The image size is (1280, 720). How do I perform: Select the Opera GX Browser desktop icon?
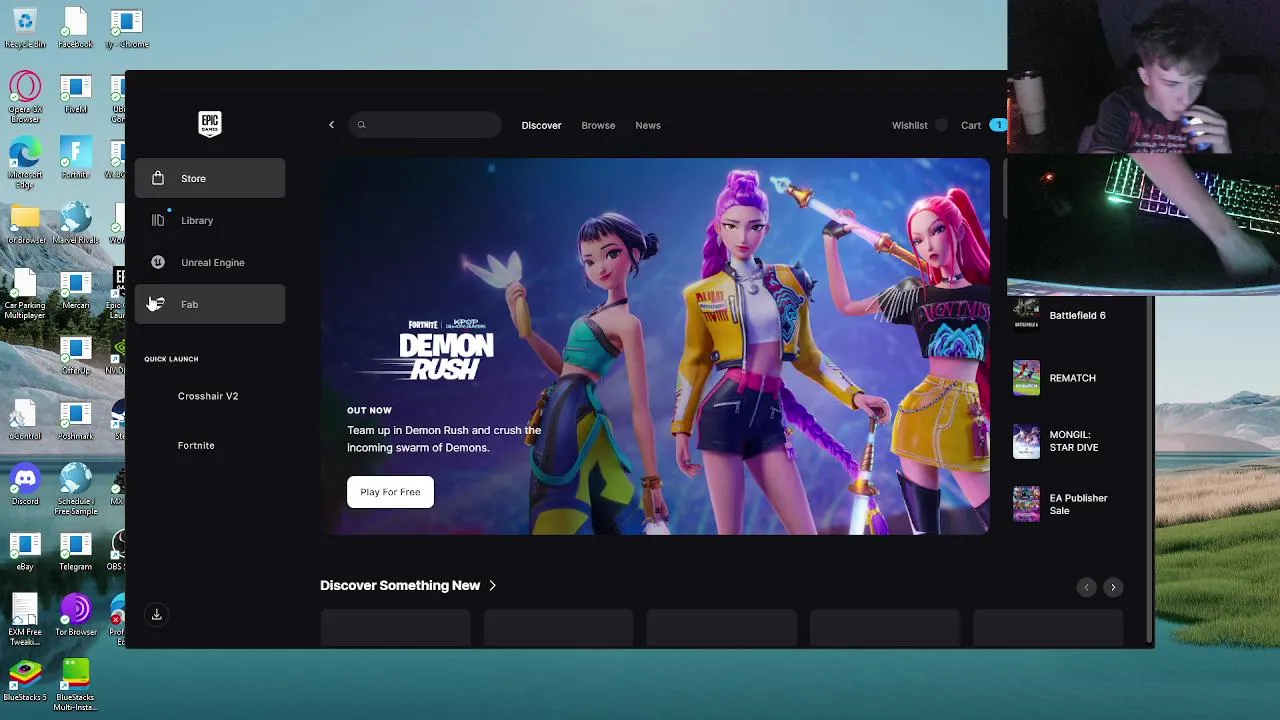tap(25, 98)
